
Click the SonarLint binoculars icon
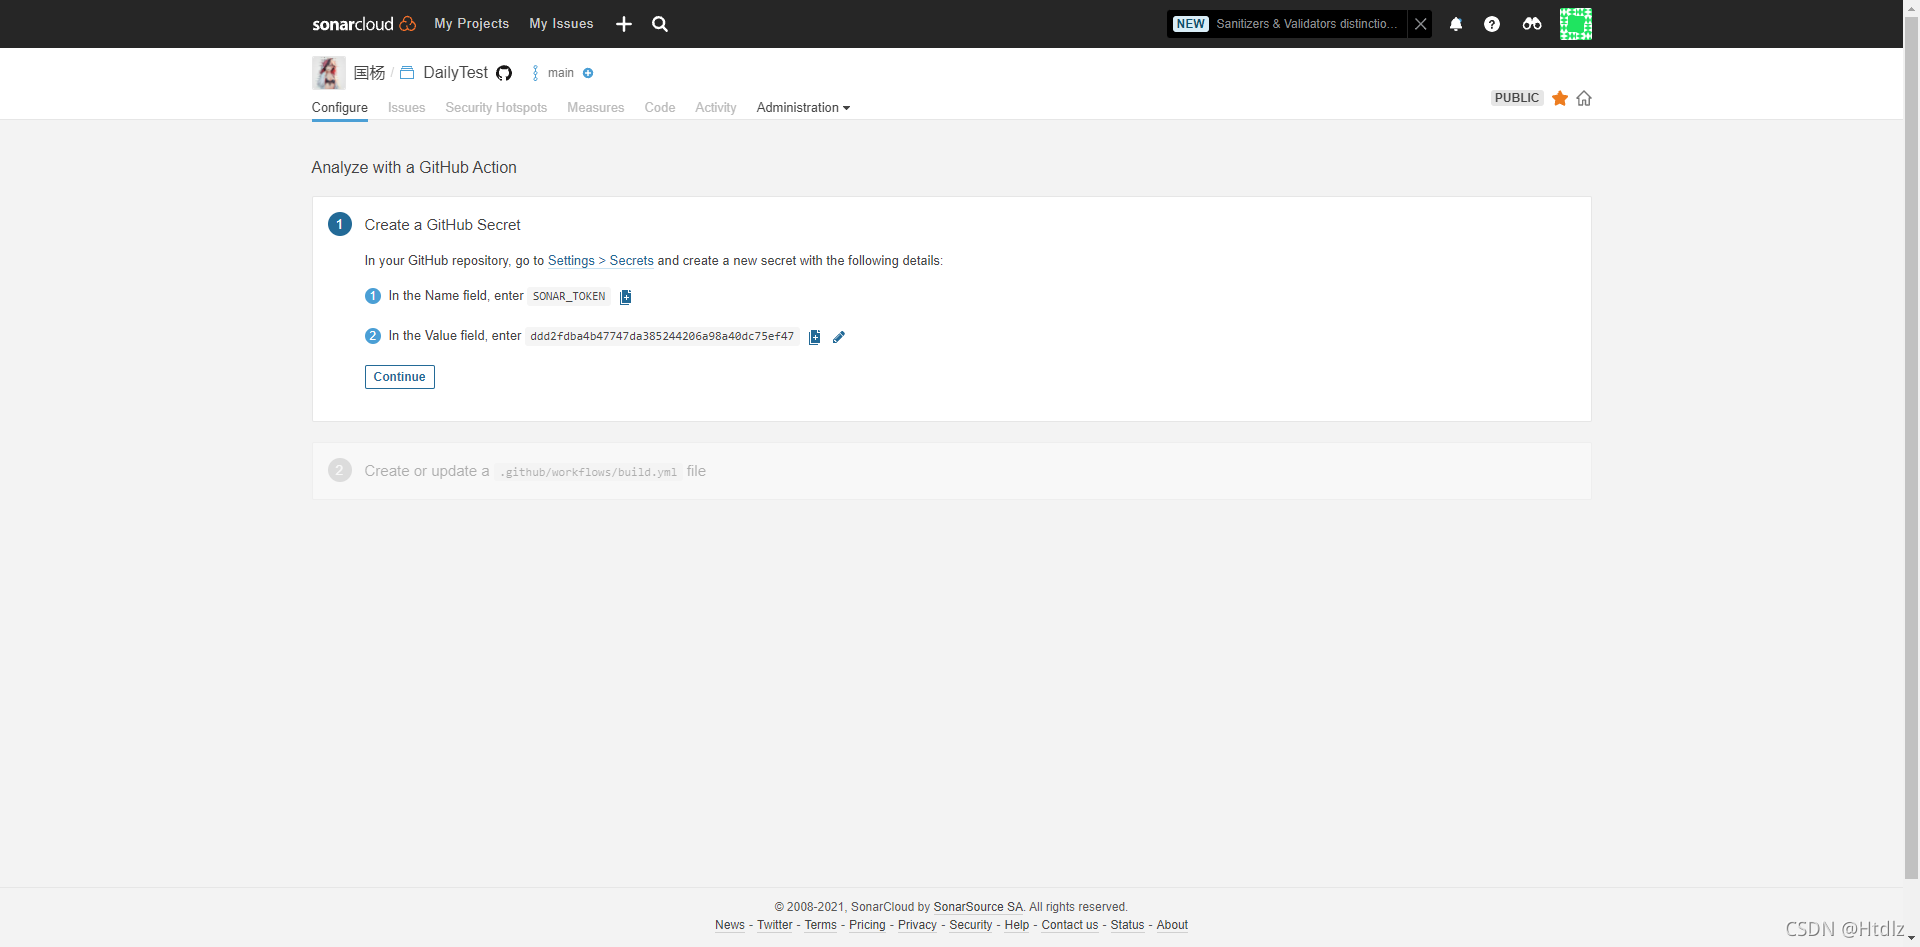point(1531,23)
